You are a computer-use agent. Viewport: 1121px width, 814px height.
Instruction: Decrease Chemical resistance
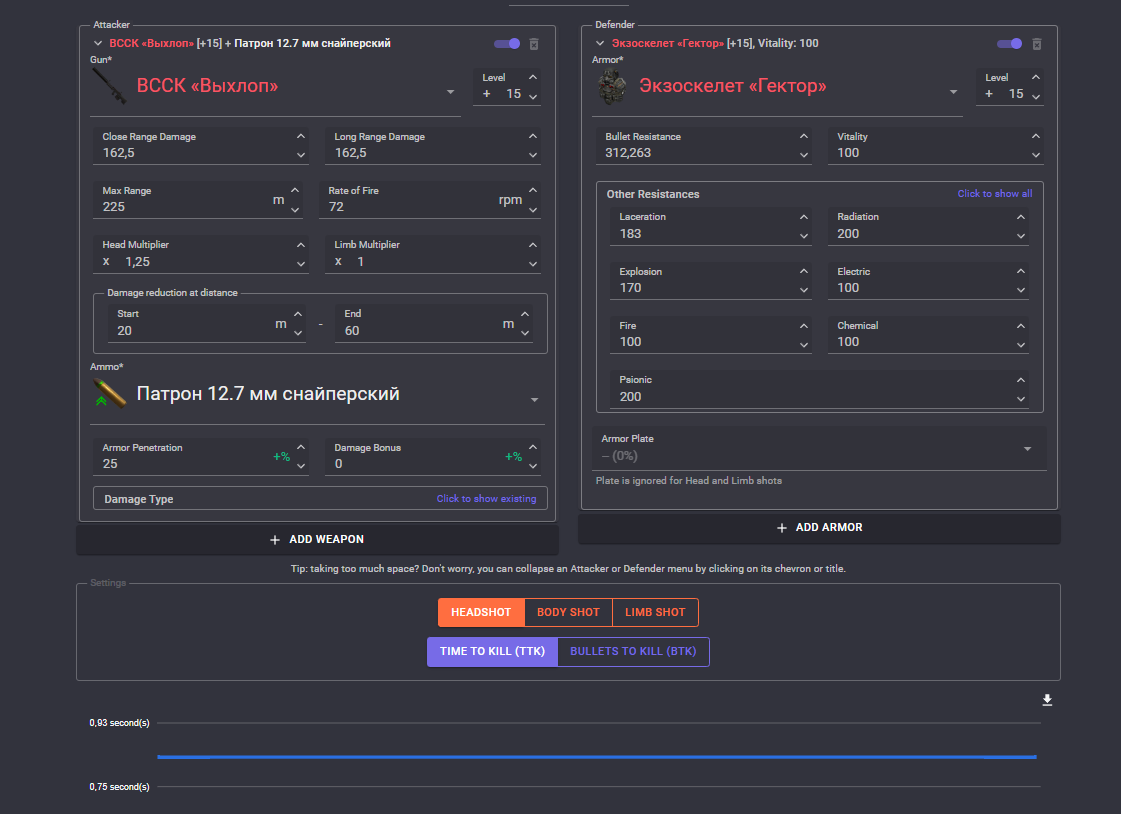point(1021,344)
